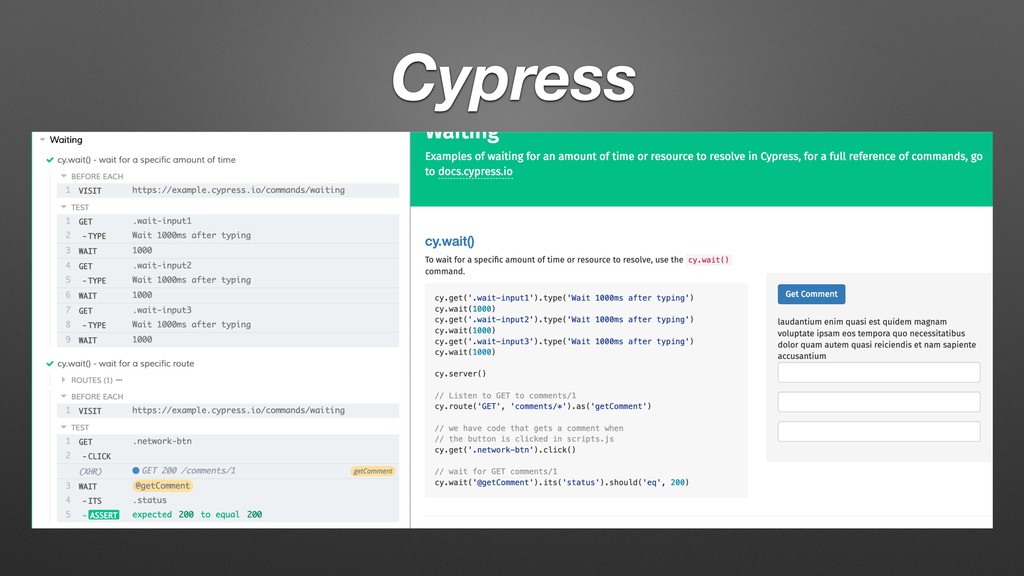Click the TYPE command in row 2
The width and height of the screenshot is (1024, 576).
pyautogui.click(x=228, y=236)
